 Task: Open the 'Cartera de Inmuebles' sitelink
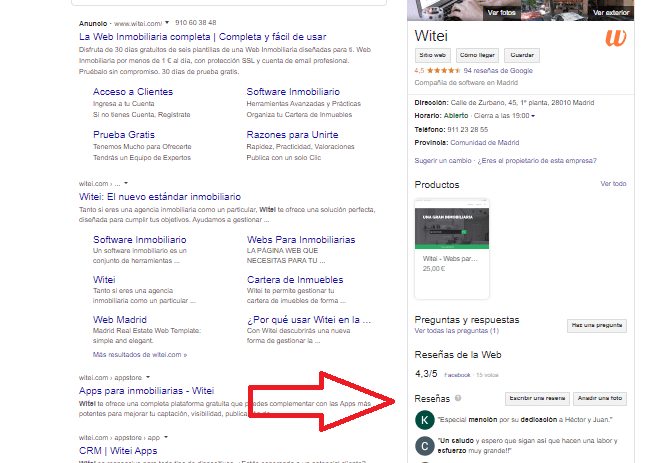coord(295,279)
